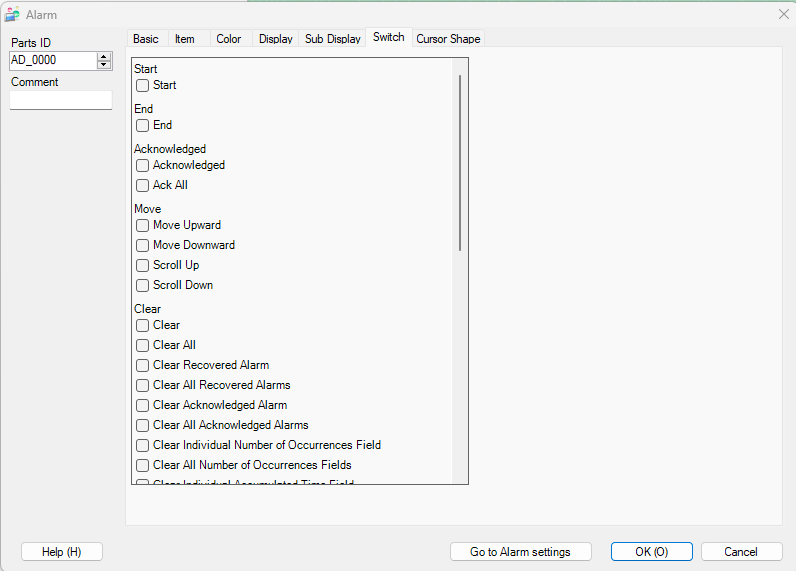This screenshot has height=571, width=796.
Task: Tick Clear All Acknowledged Alarms checkbox
Action: point(143,425)
